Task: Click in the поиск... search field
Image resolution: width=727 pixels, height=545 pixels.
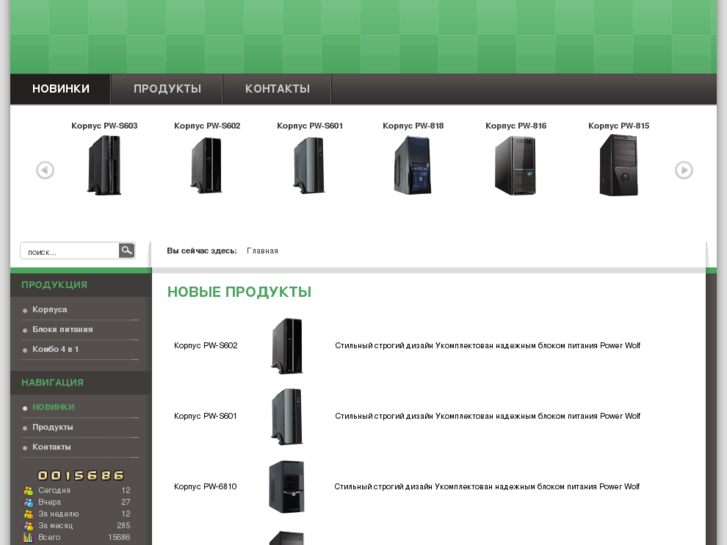Action: (x=70, y=251)
